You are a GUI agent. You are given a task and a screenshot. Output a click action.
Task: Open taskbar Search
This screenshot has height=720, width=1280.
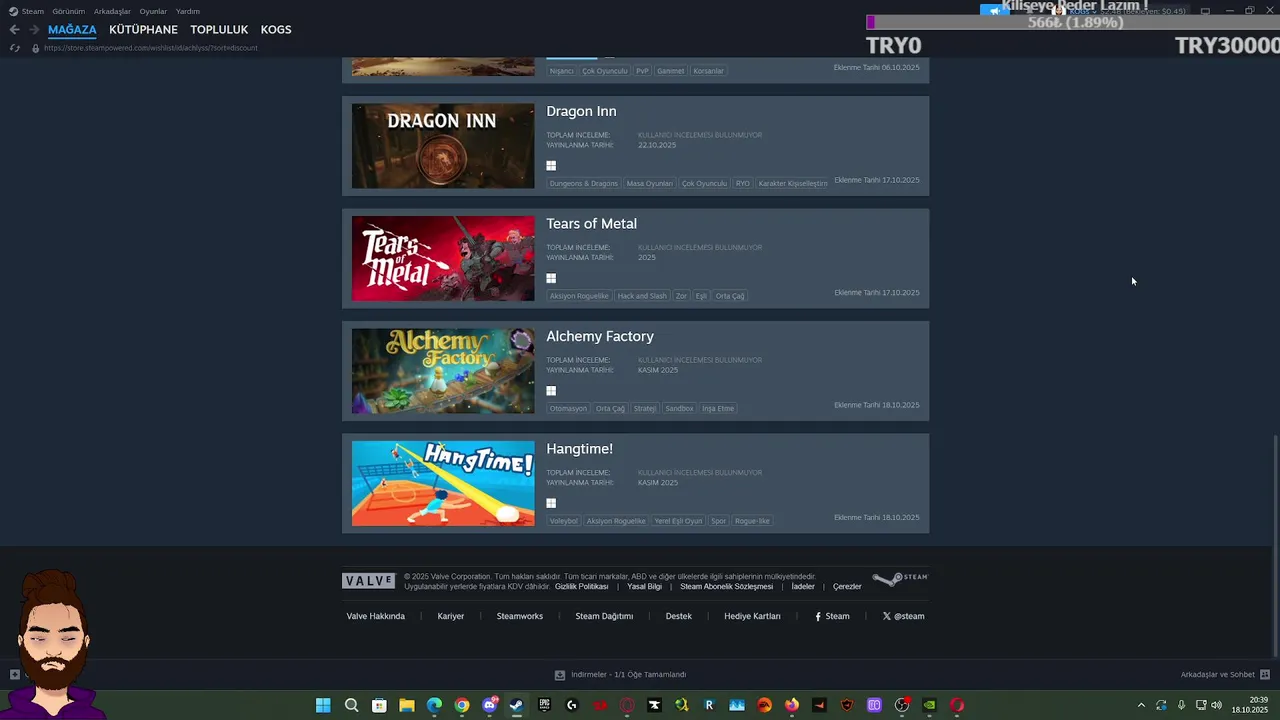coord(351,705)
